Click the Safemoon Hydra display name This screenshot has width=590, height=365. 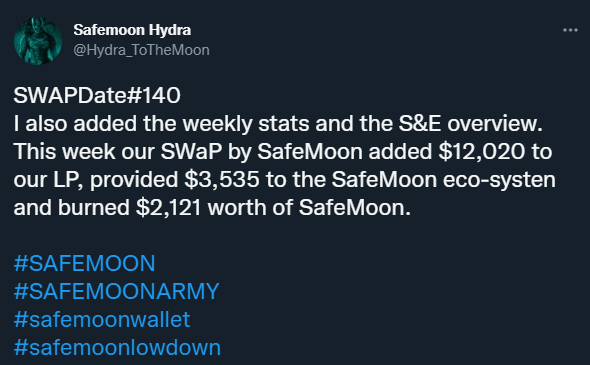coord(132,30)
